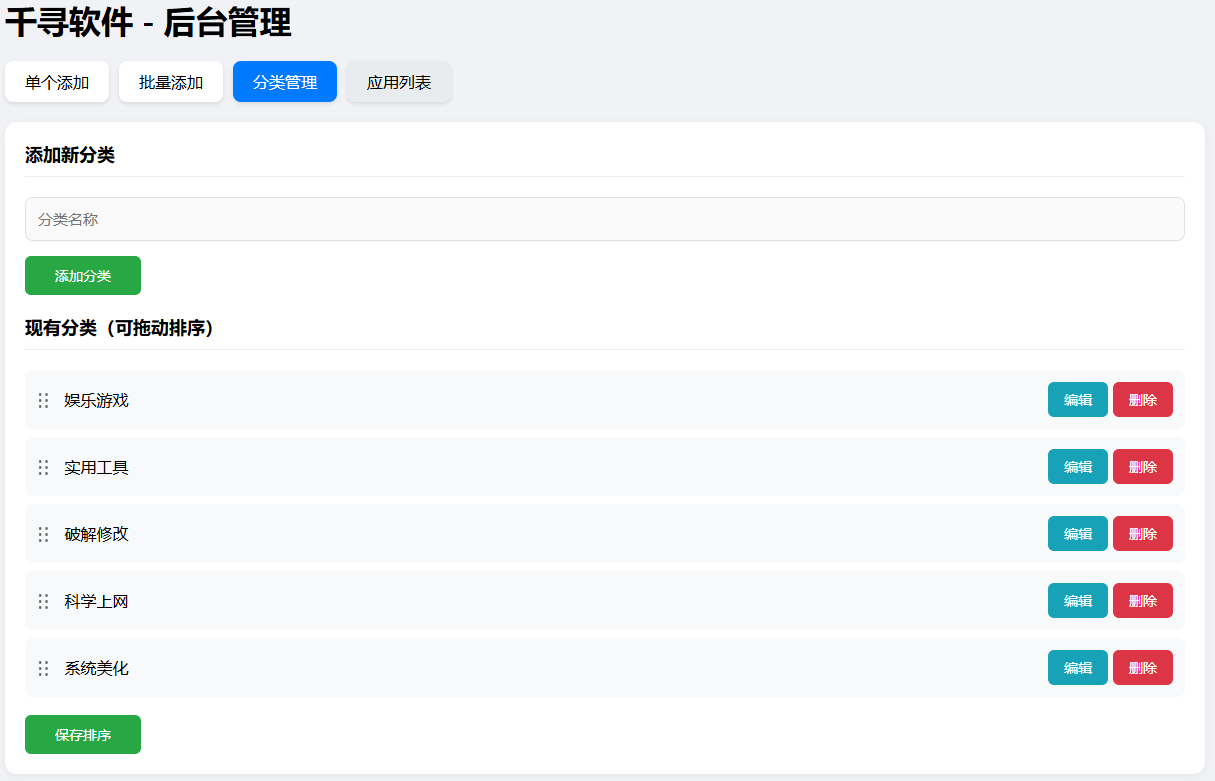This screenshot has height=781, width=1215.
Task: Grab the drag handle beside 破解修改
Action: pyautogui.click(x=42, y=533)
